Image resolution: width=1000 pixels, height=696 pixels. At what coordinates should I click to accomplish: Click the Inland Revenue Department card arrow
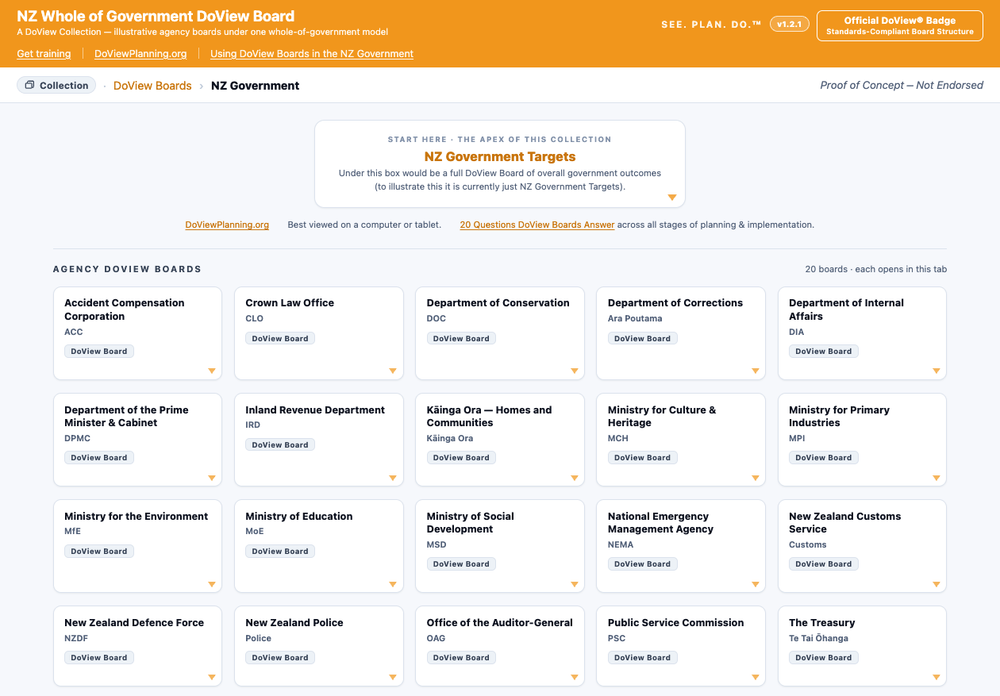(393, 478)
